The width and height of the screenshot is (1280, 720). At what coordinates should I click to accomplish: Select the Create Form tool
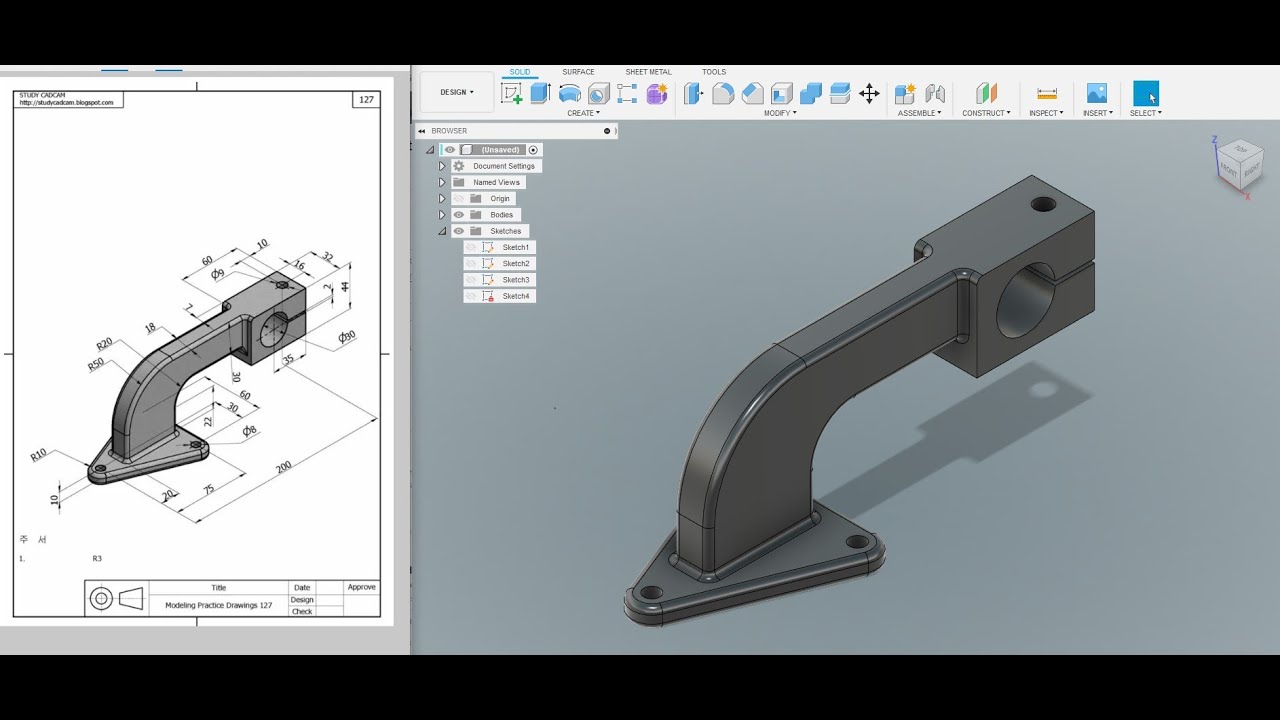657,94
